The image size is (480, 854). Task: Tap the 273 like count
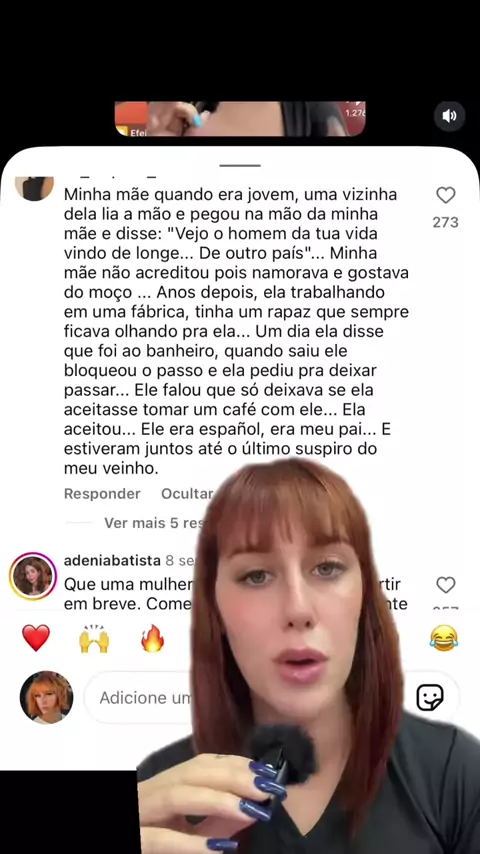(x=446, y=222)
